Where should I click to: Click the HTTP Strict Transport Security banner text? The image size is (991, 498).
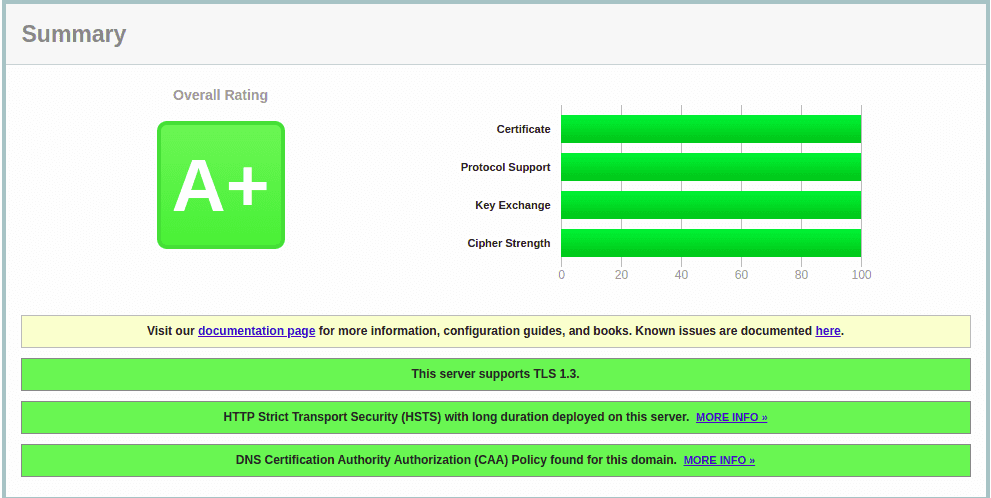456,417
